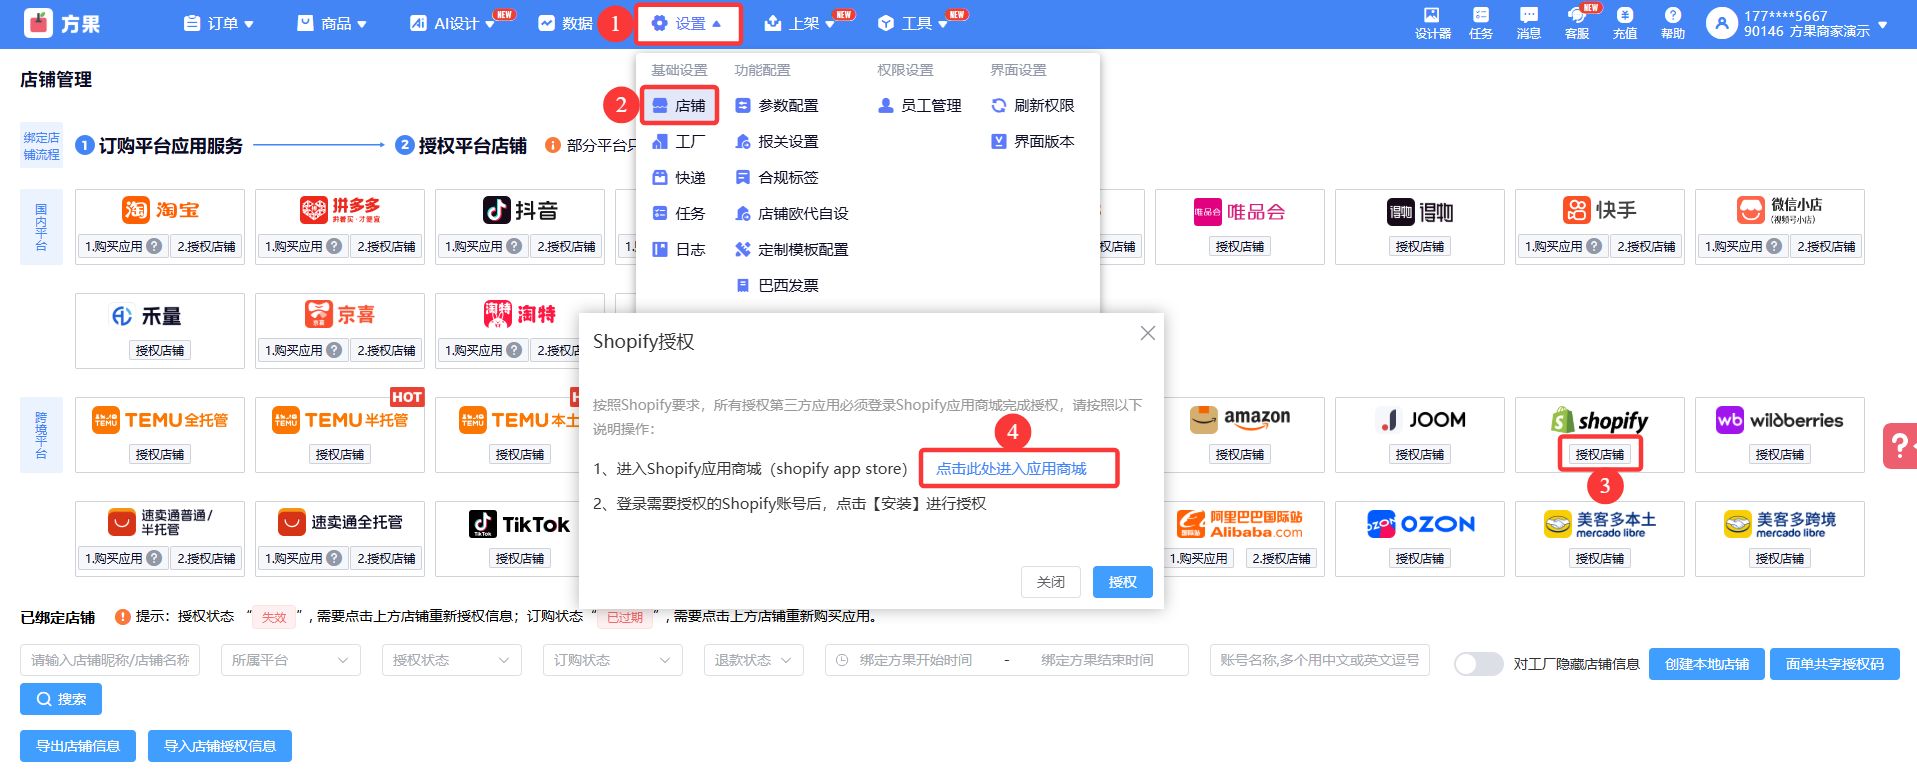Click the 导入店铺授权信息 button
The height and width of the screenshot is (770, 1917).
click(220, 746)
